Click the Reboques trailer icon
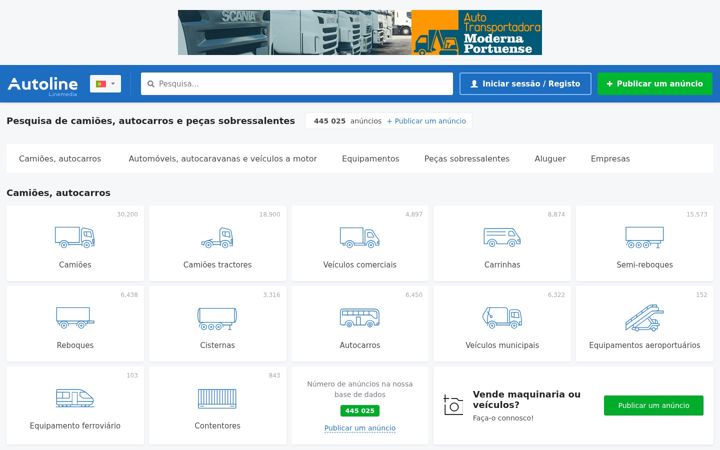The height and width of the screenshot is (450, 720). click(x=75, y=318)
